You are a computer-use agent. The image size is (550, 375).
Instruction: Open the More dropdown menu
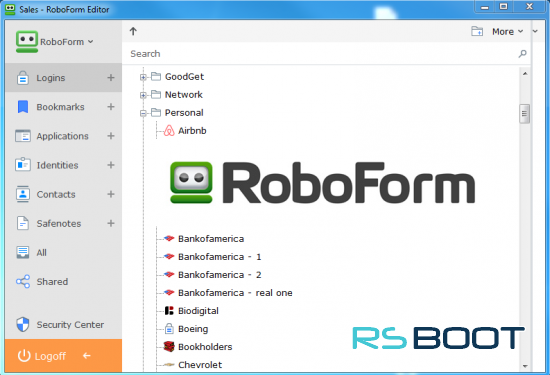pos(508,32)
